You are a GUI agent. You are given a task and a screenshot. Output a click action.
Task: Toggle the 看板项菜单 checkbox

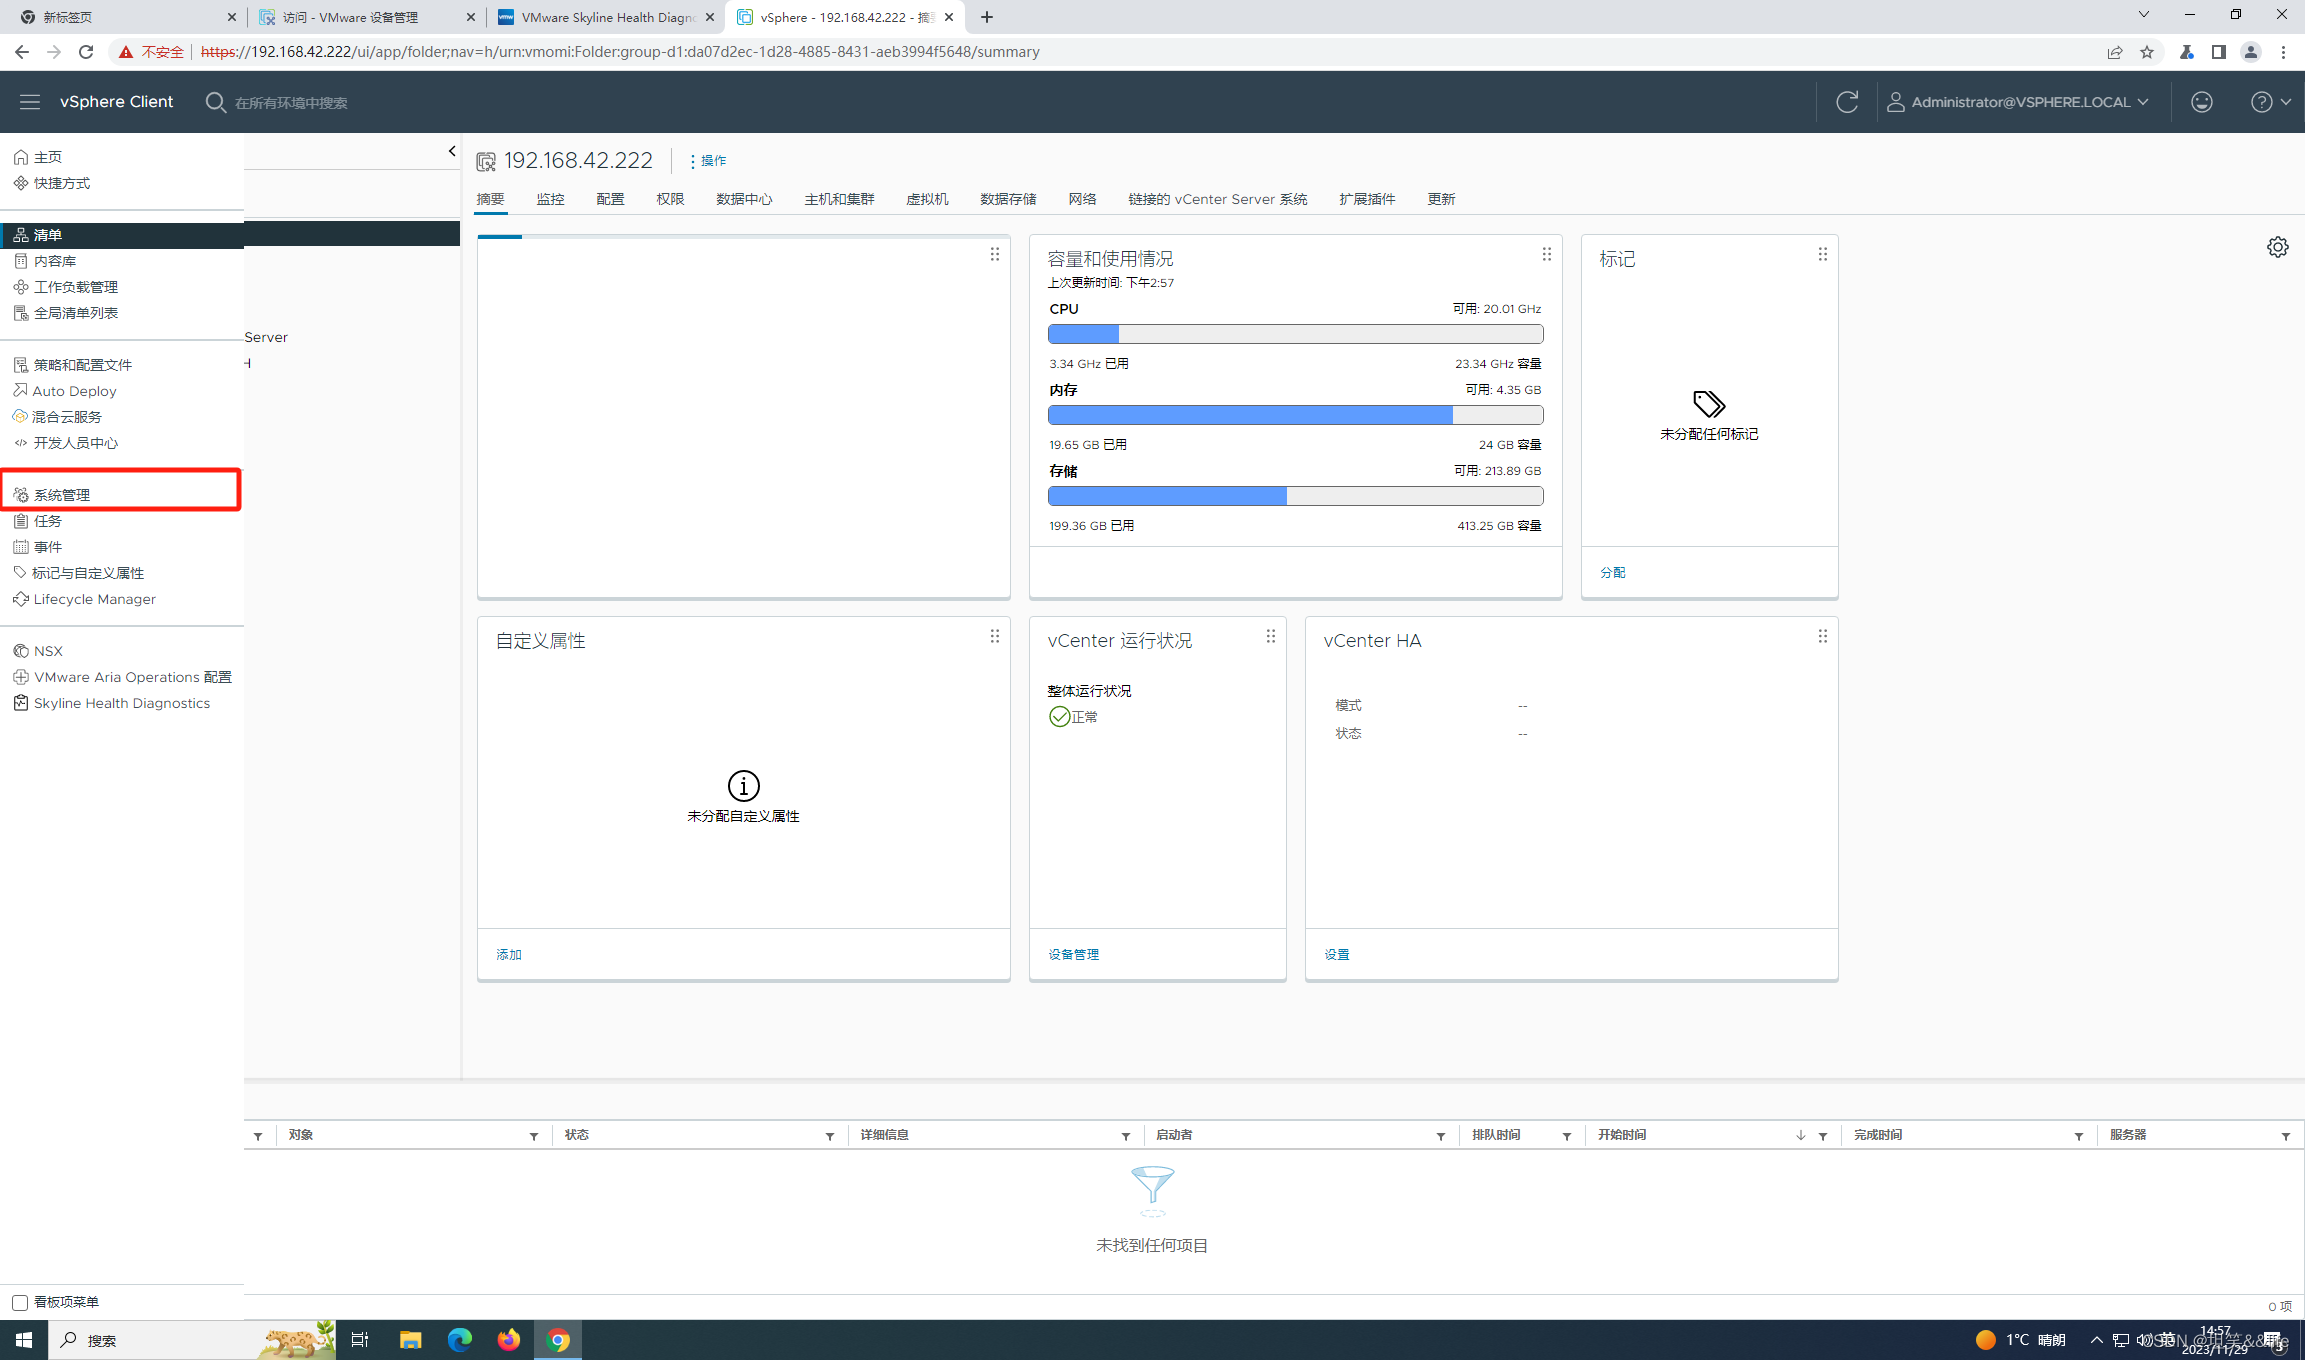pos(20,1302)
